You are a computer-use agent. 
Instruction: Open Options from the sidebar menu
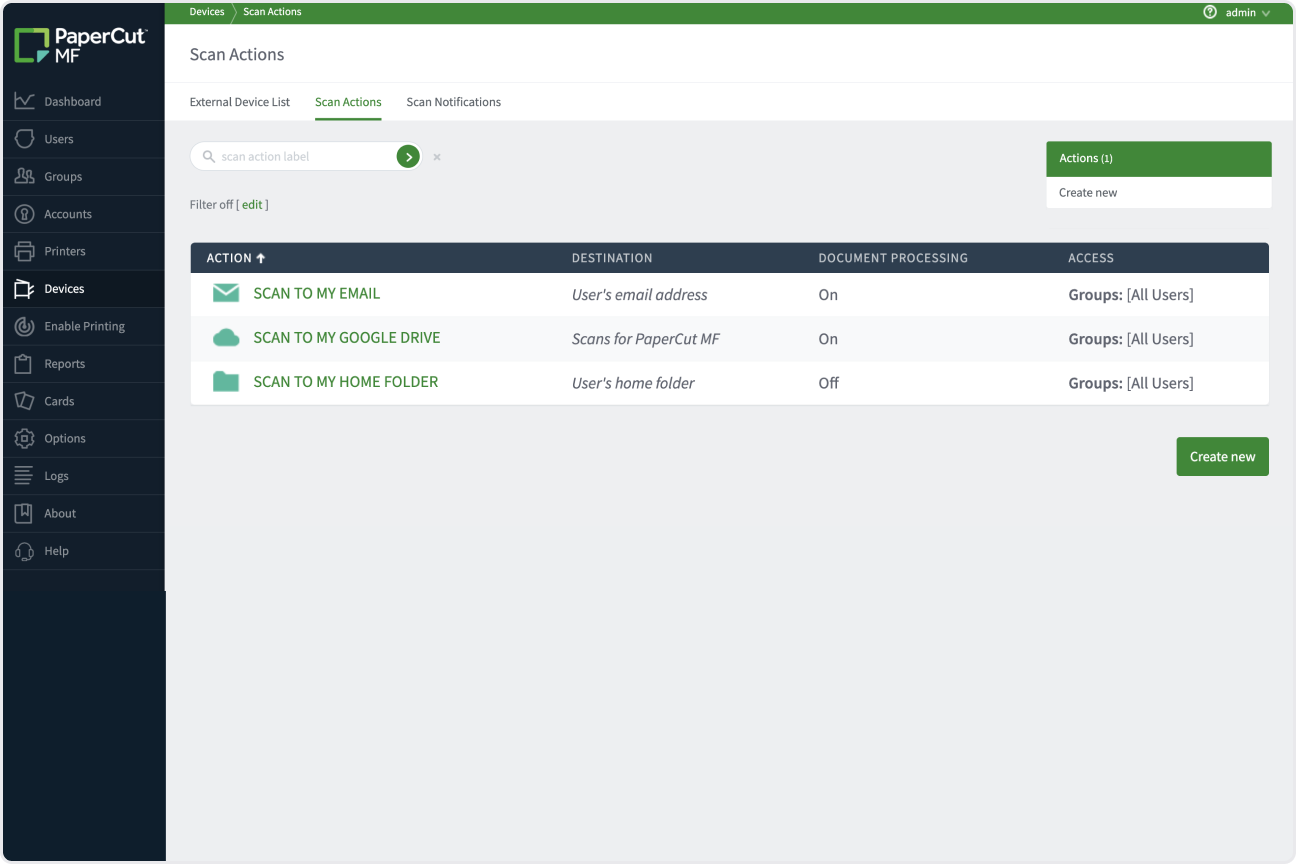pos(84,438)
